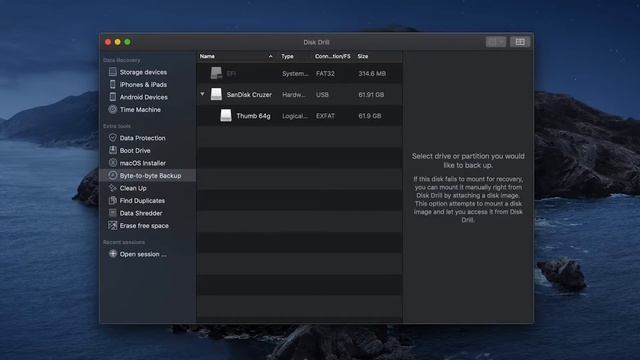Click the Android Devices icon

click(113, 97)
